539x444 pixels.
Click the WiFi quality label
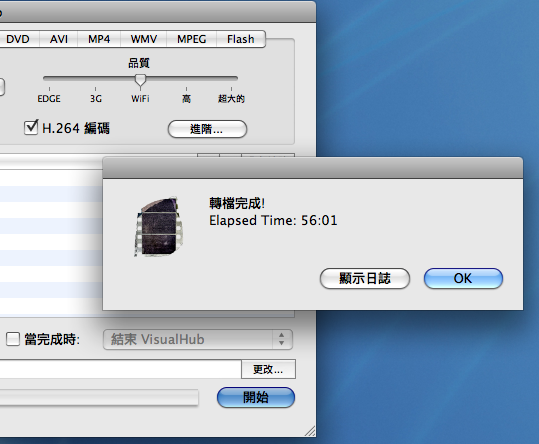(140, 99)
